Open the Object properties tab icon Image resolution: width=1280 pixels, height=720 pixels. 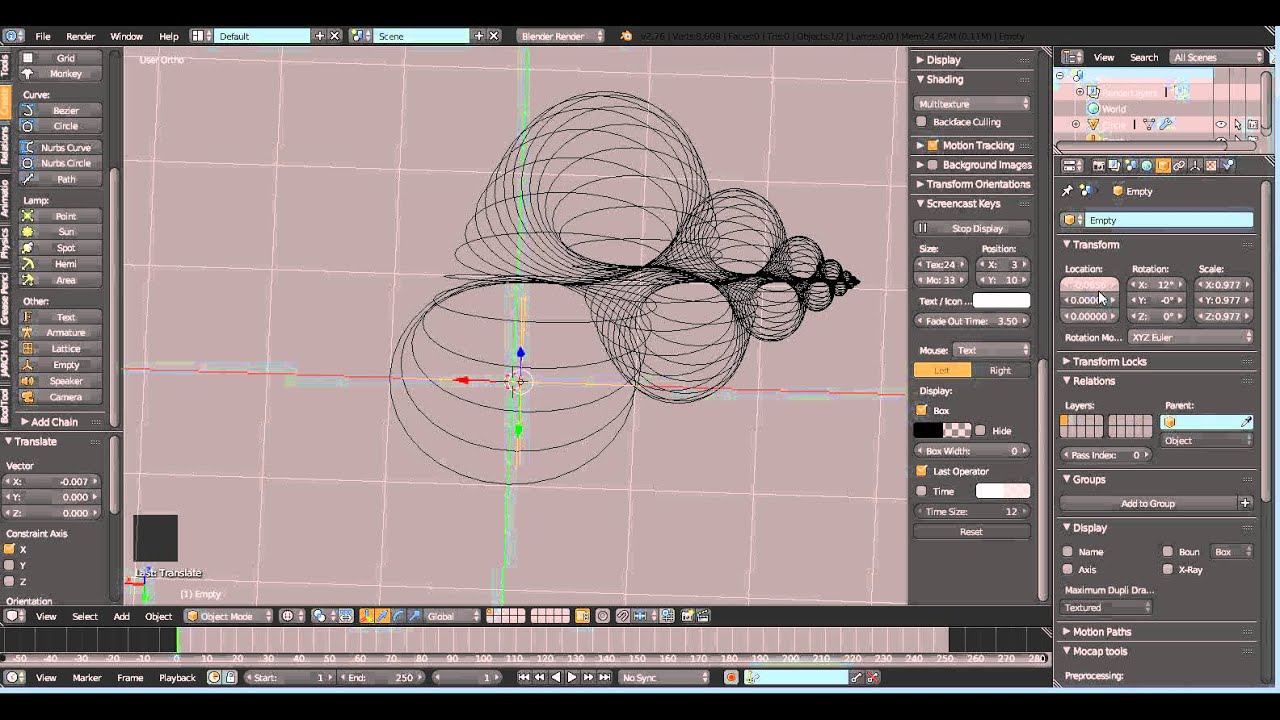(x=1163, y=166)
